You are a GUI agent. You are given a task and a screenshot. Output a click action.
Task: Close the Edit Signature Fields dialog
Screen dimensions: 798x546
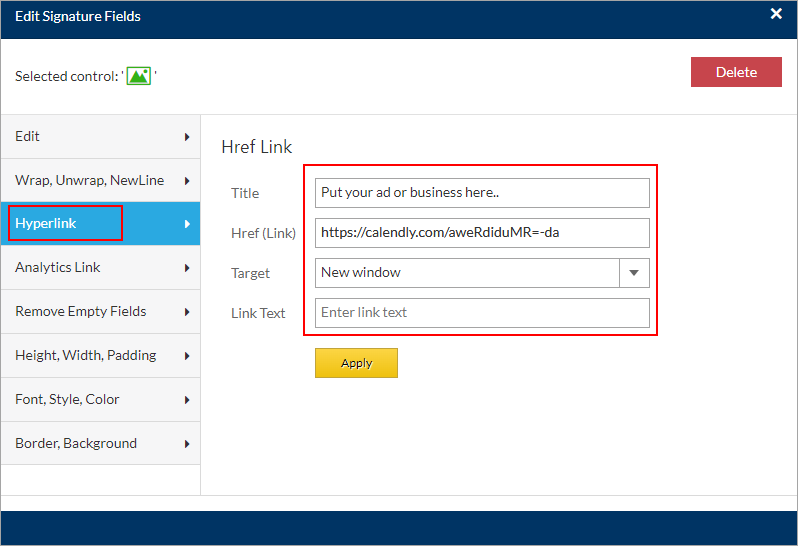[776, 14]
